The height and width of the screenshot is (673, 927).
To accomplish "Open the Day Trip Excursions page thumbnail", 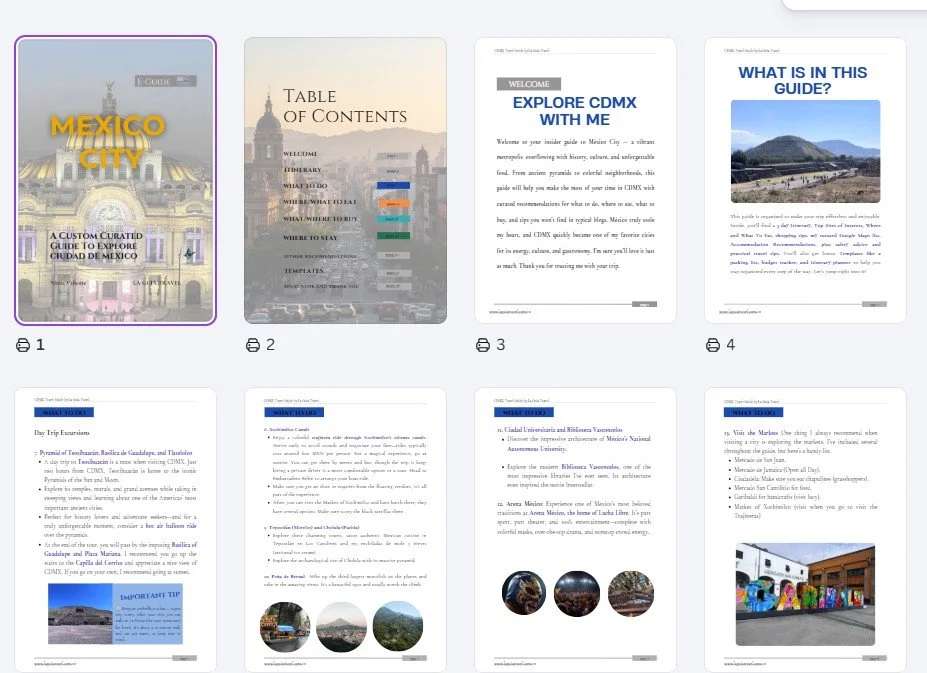I will click(115, 530).
